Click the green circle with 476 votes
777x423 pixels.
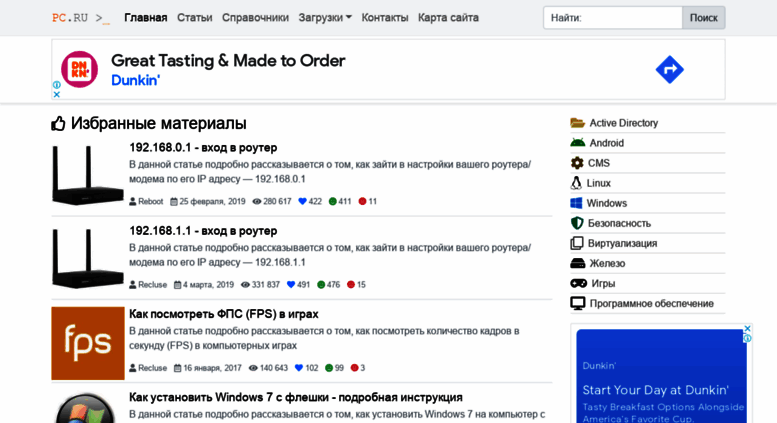321,285
